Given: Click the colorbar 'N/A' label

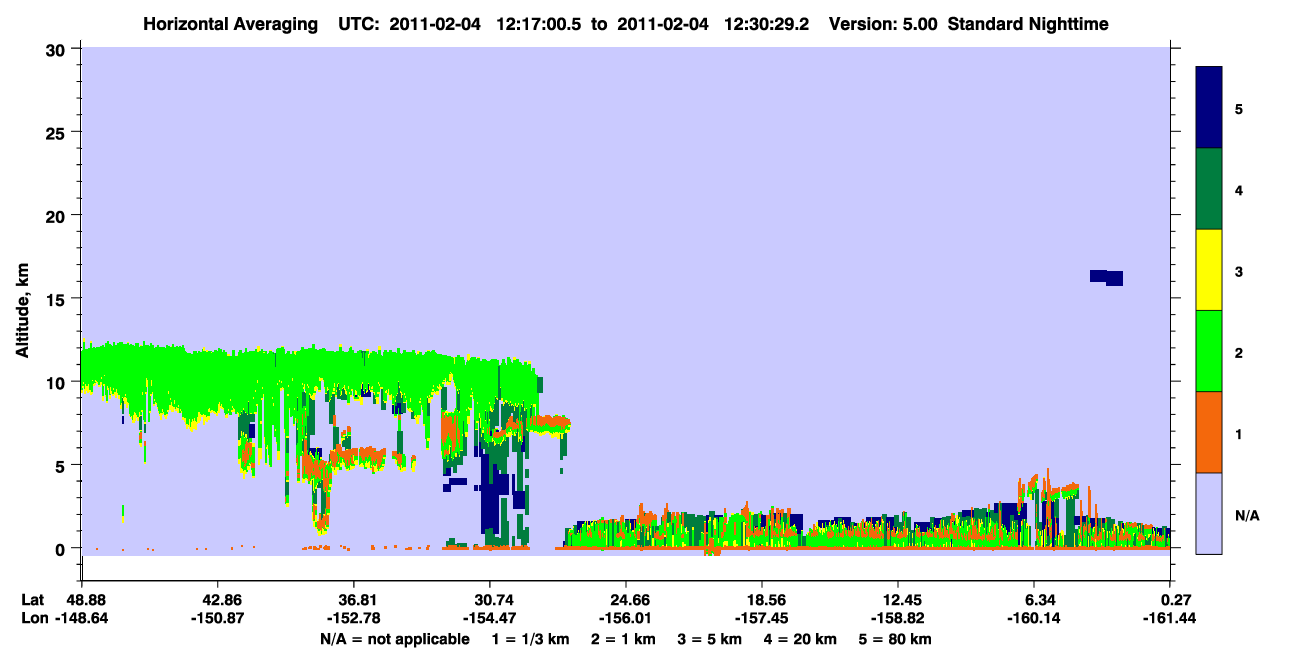Looking at the screenshot, I should click(x=1246, y=516).
